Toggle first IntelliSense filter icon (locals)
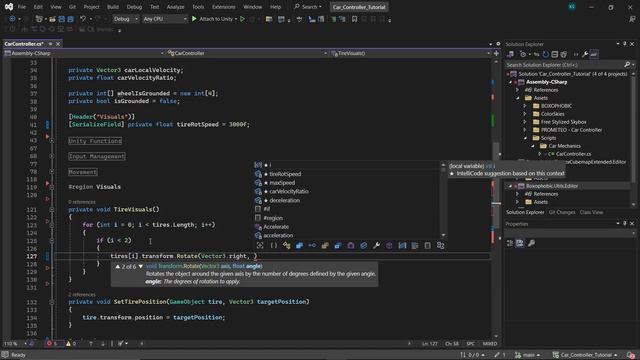 coord(260,245)
